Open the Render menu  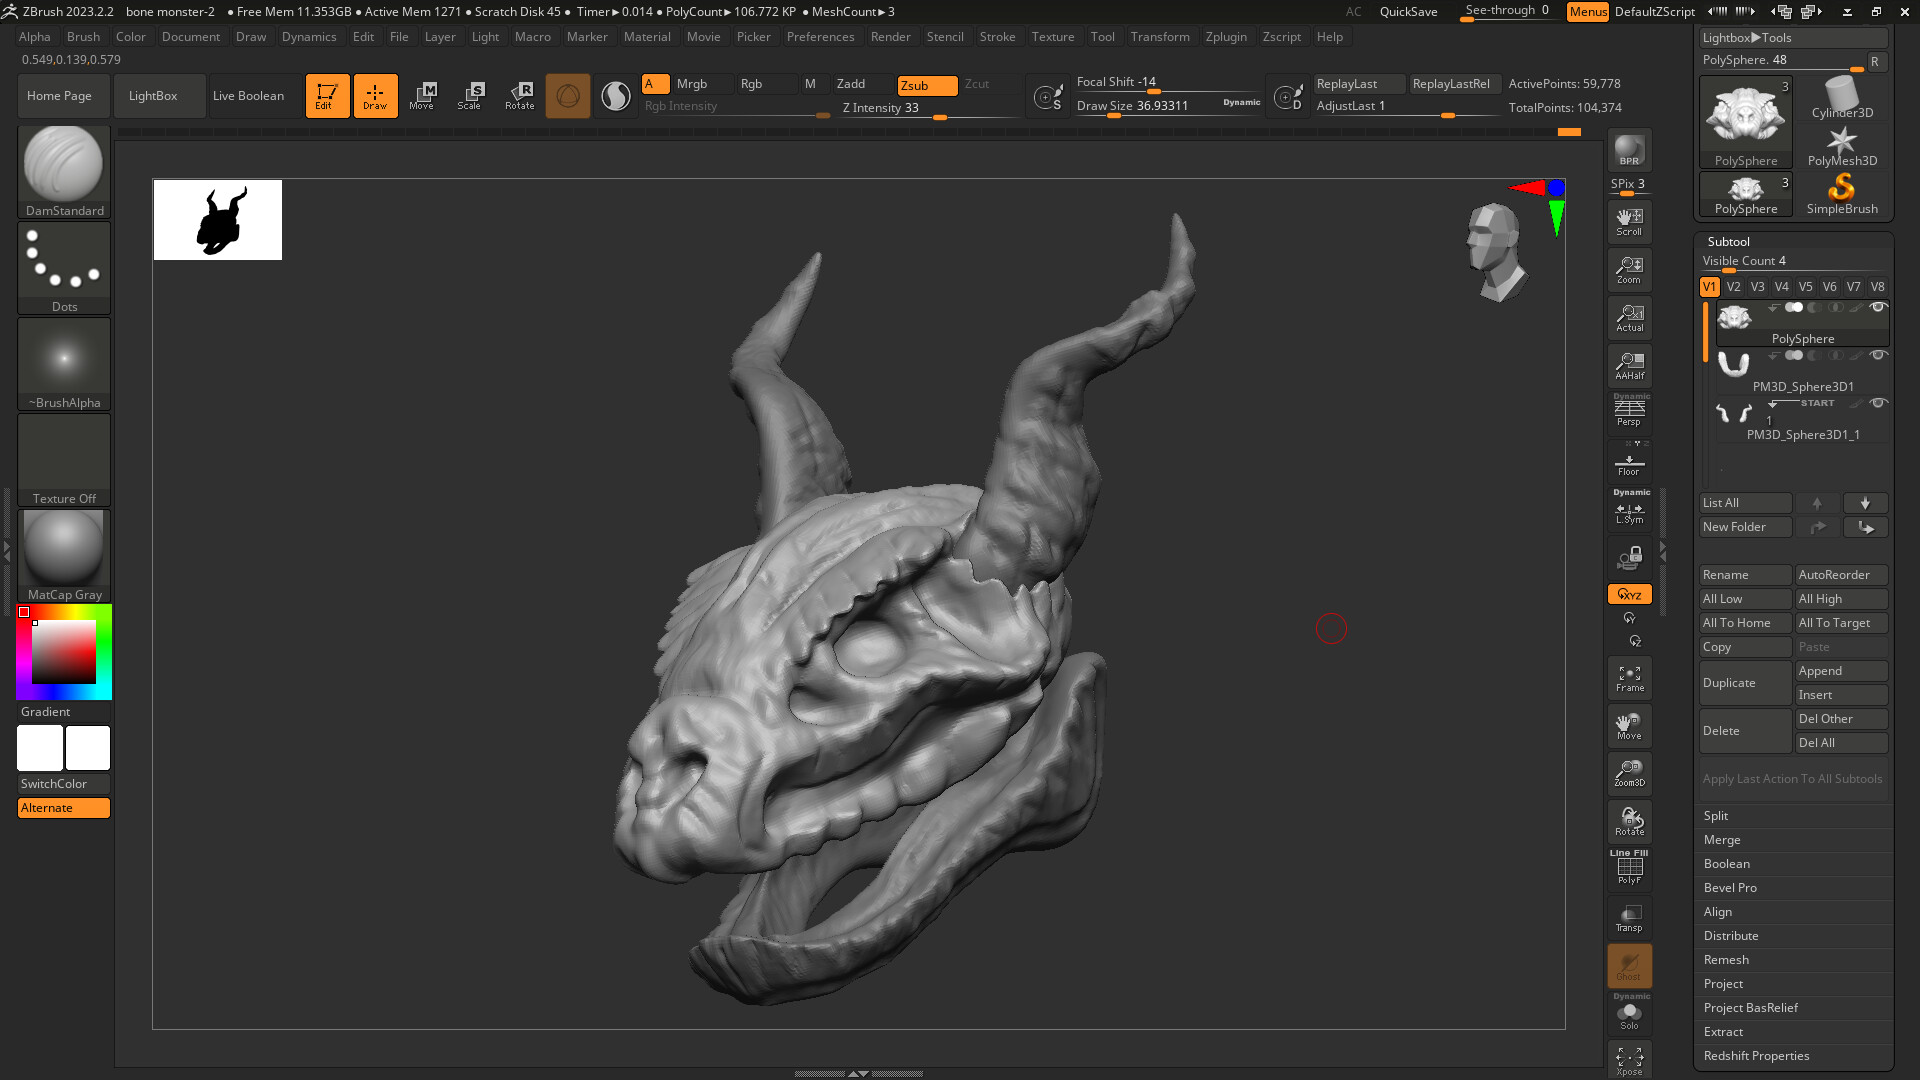coord(891,37)
